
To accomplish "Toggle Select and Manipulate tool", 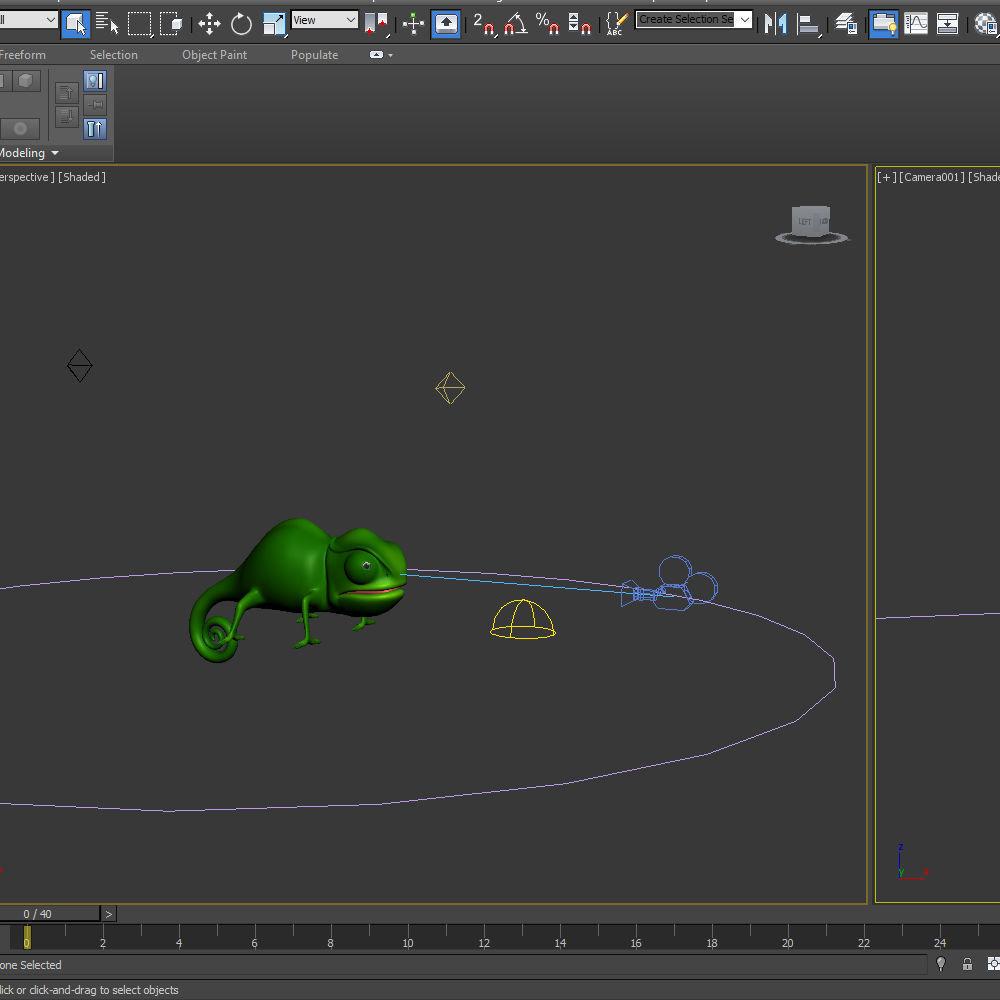I will coord(413,24).
